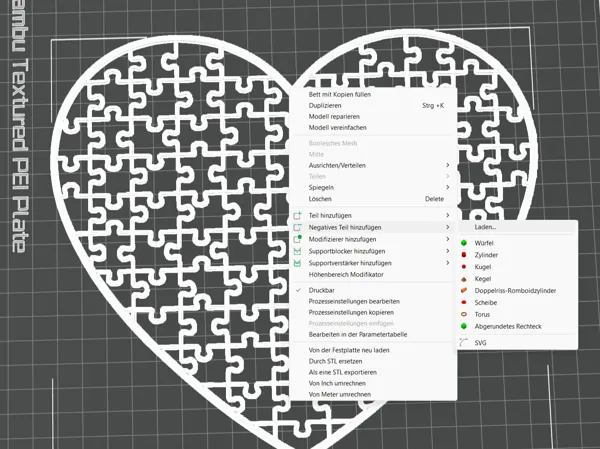Click the green Würfel cube icon
This screenshot has height=449, width=600.
pos(464,243)
